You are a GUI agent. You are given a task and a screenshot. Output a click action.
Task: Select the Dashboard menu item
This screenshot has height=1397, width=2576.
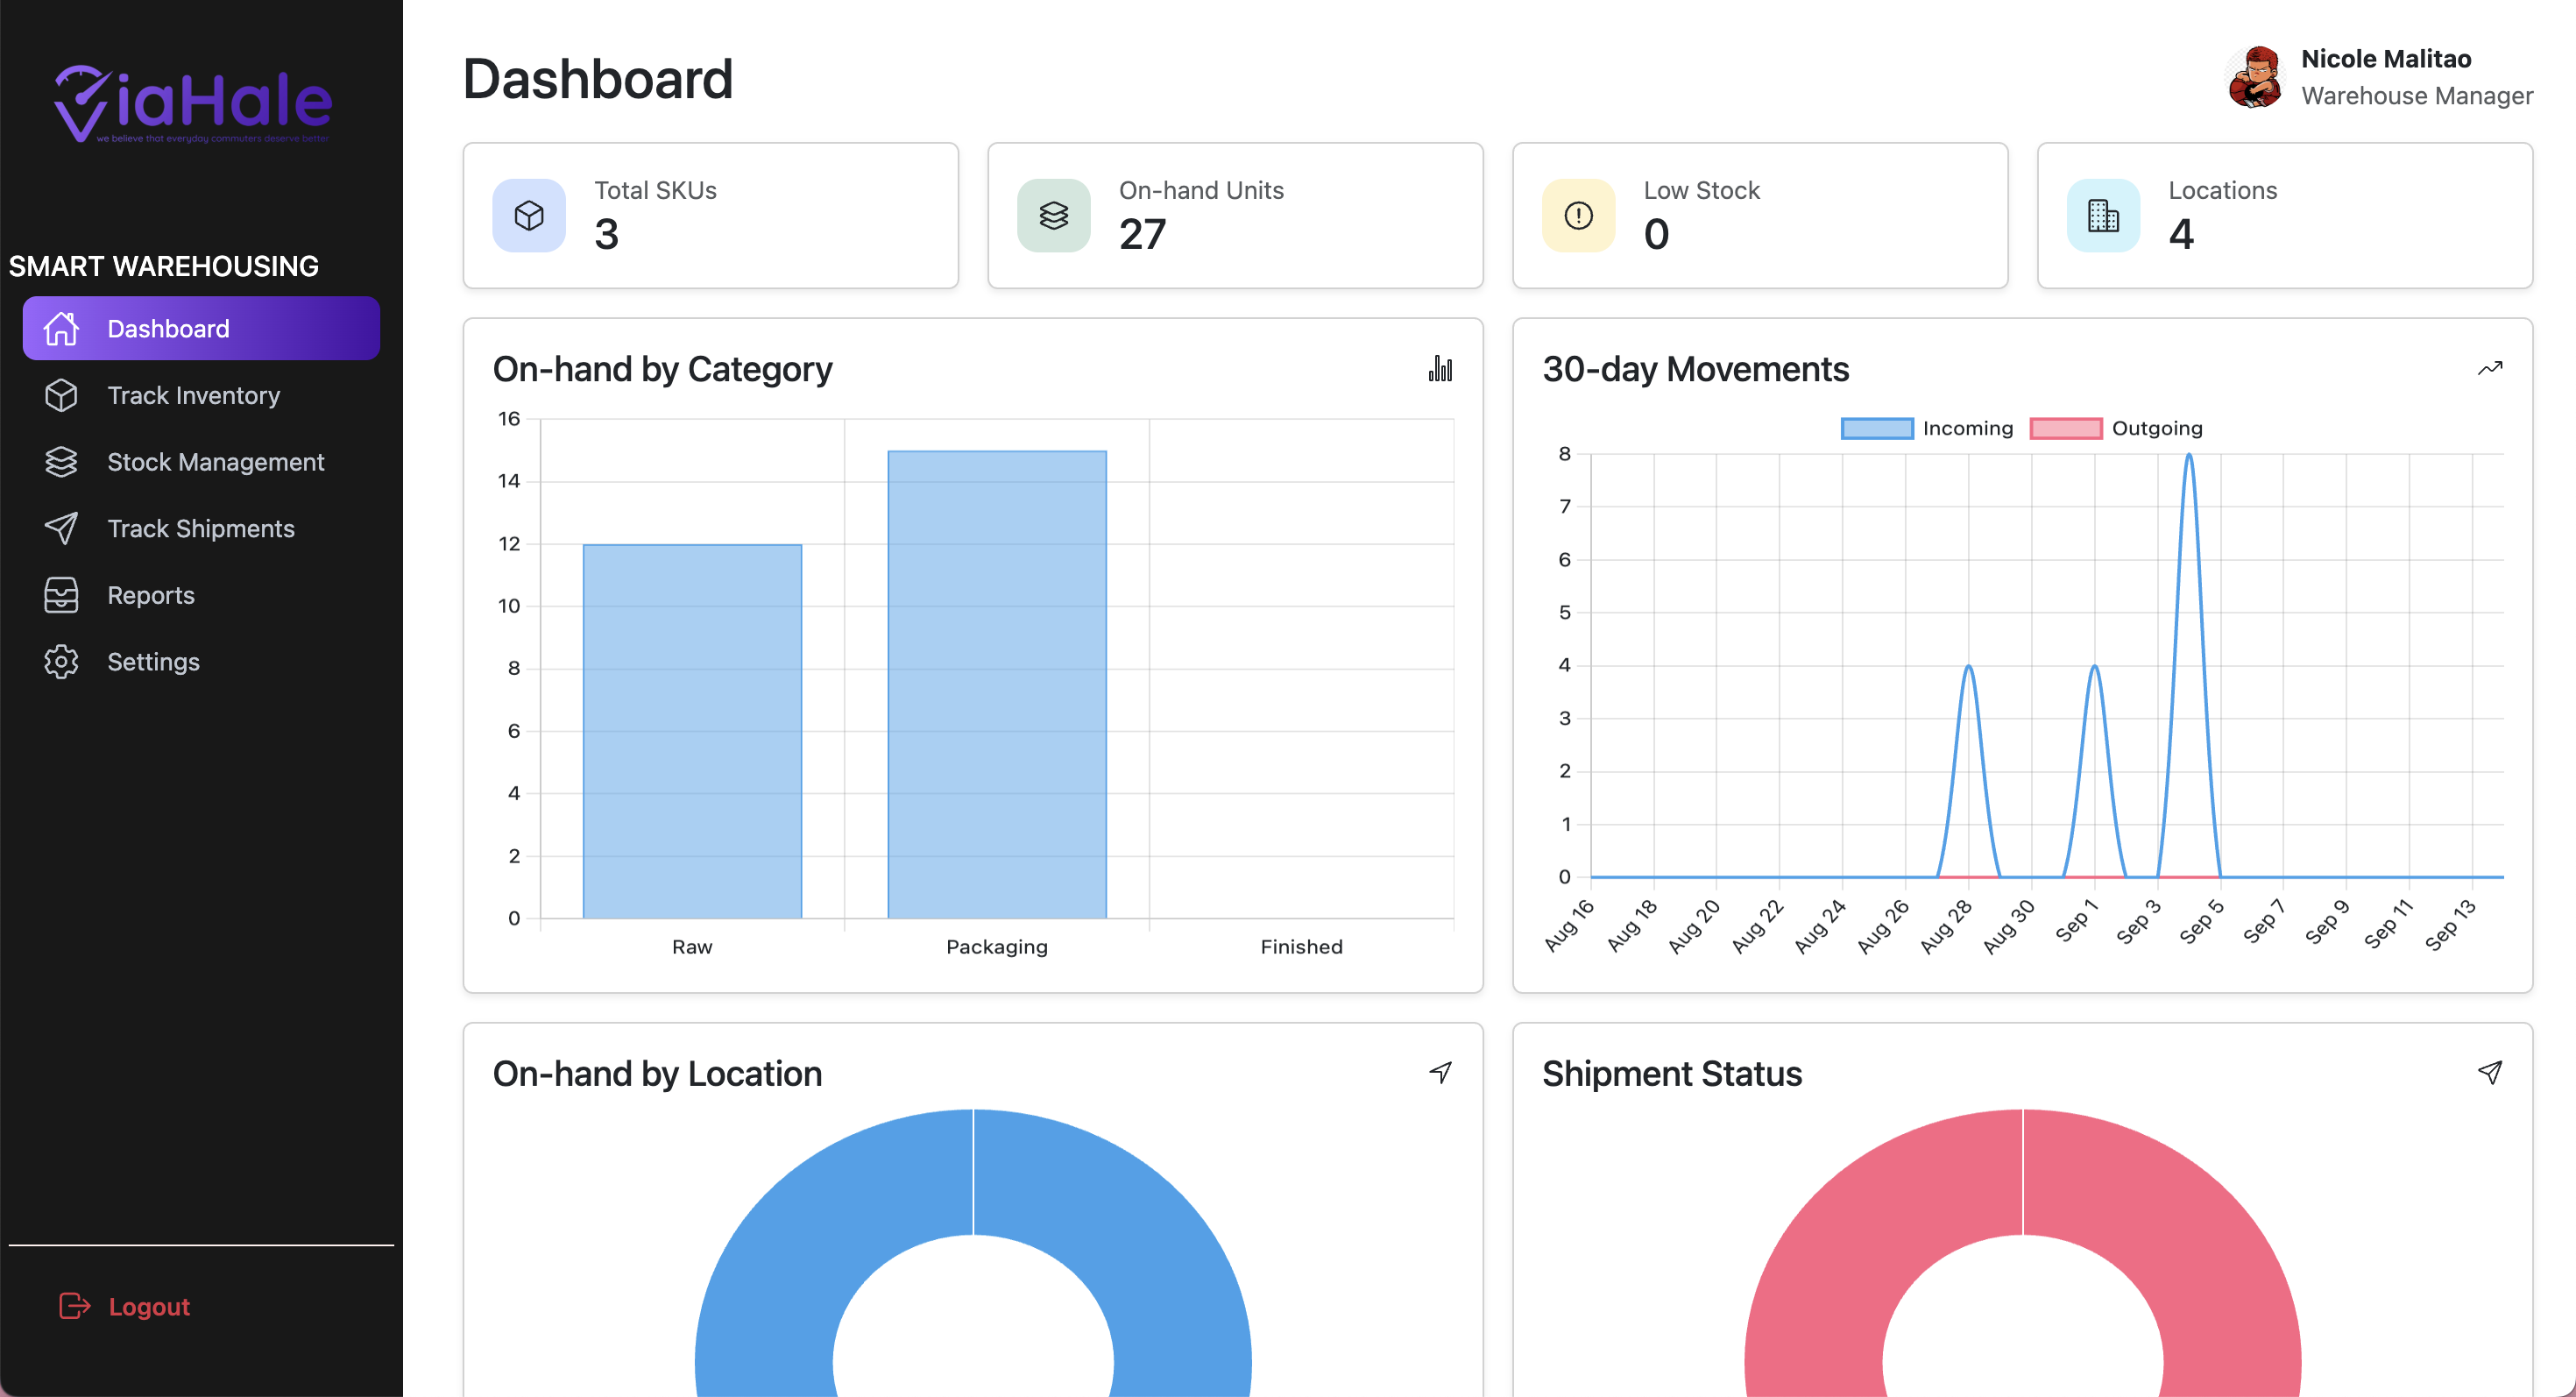[x=201, y=328]
